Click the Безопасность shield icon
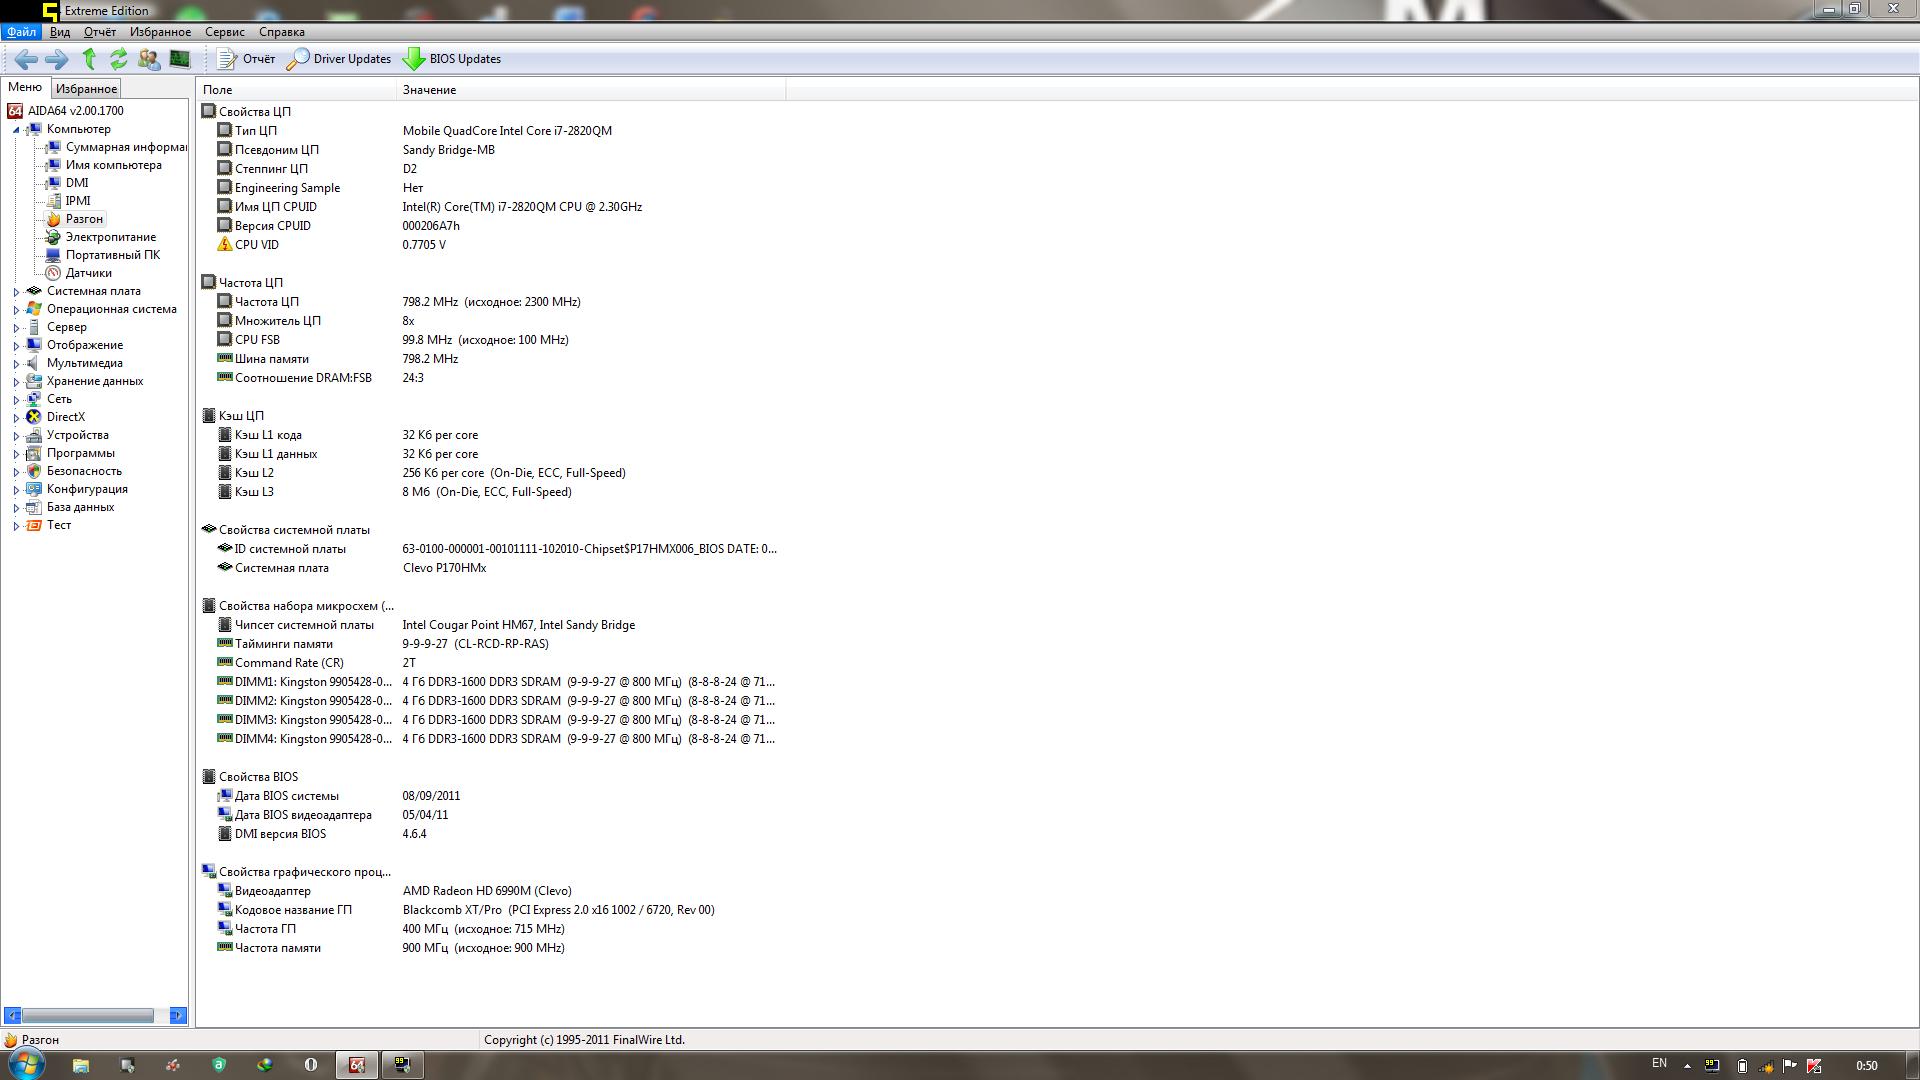This screenshot has width=1920, height=1080. (34, 471)
